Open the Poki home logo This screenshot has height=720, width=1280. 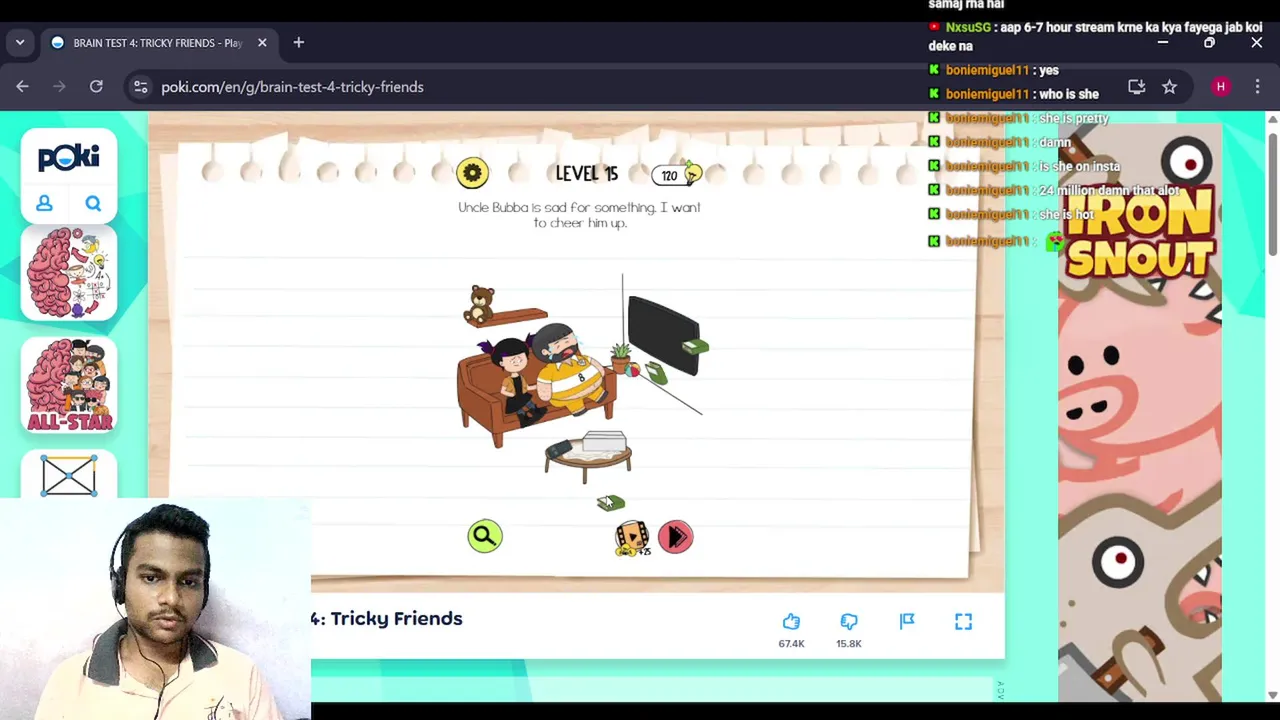[x=69, y=157]
